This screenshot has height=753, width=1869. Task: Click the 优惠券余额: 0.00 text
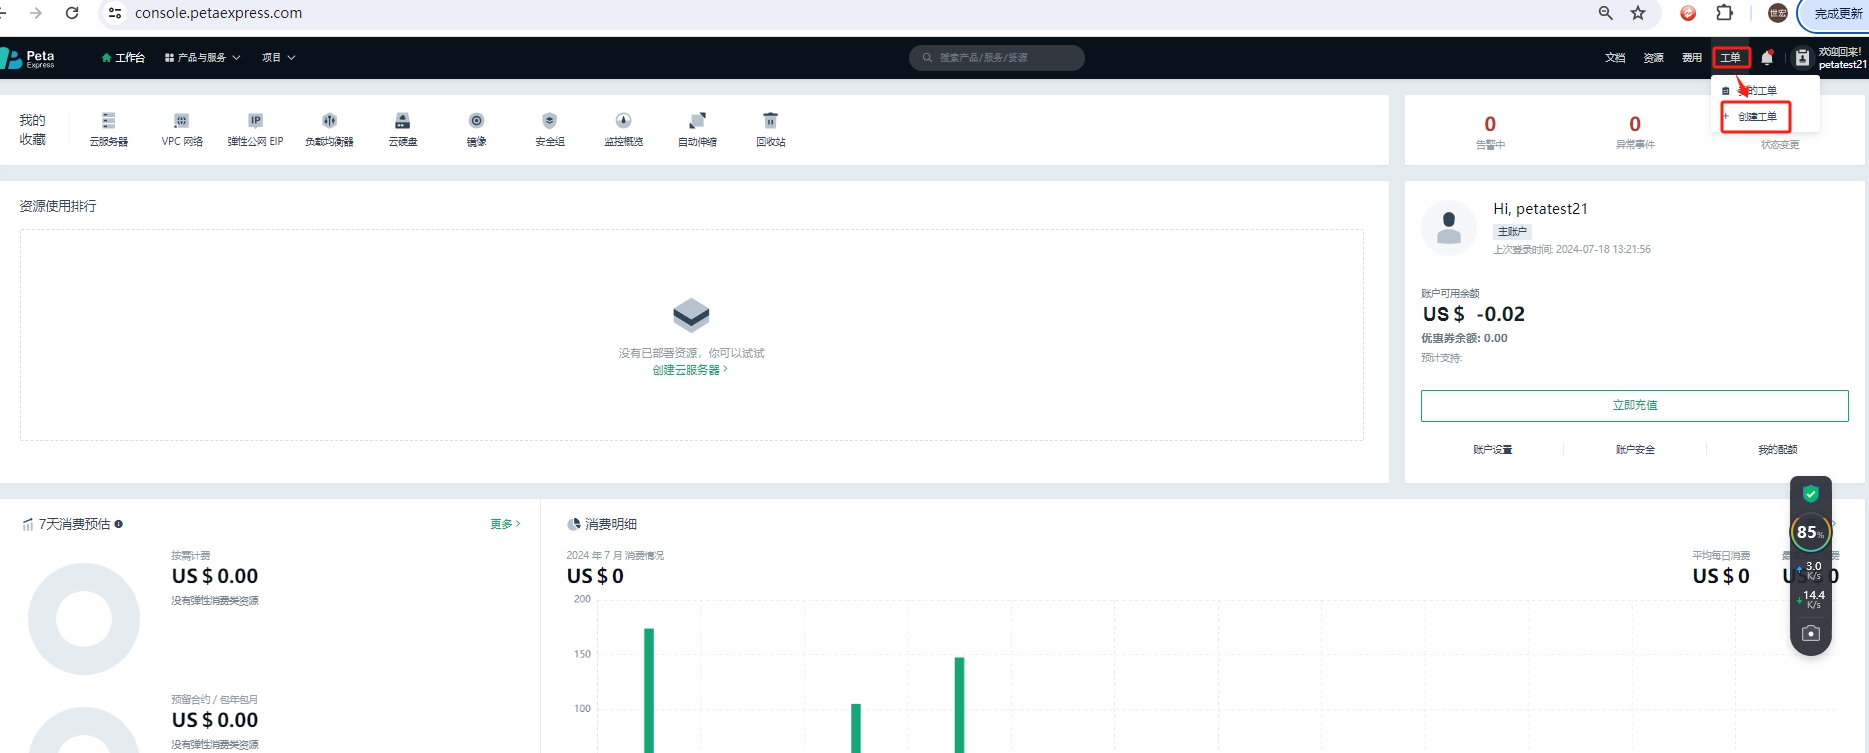[1464, 338]
